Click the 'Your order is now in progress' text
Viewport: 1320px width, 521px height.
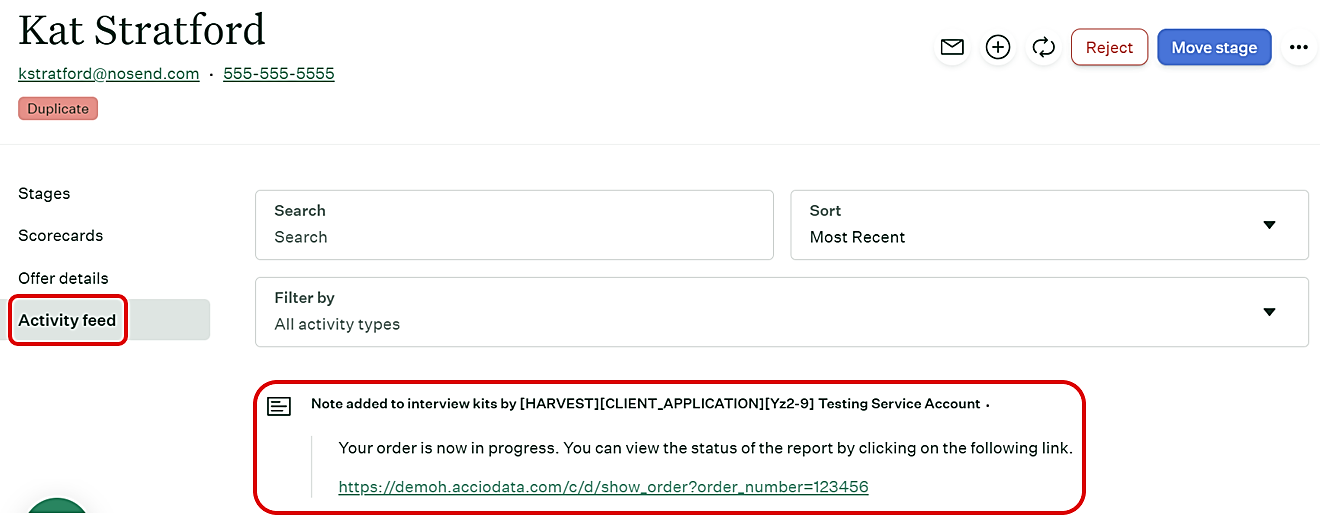pos(705,448)
